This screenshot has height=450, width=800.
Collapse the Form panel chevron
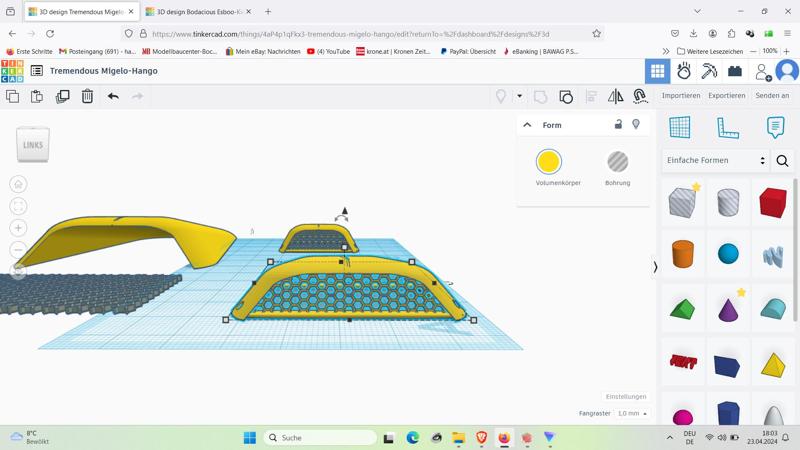tap(527, 125)
